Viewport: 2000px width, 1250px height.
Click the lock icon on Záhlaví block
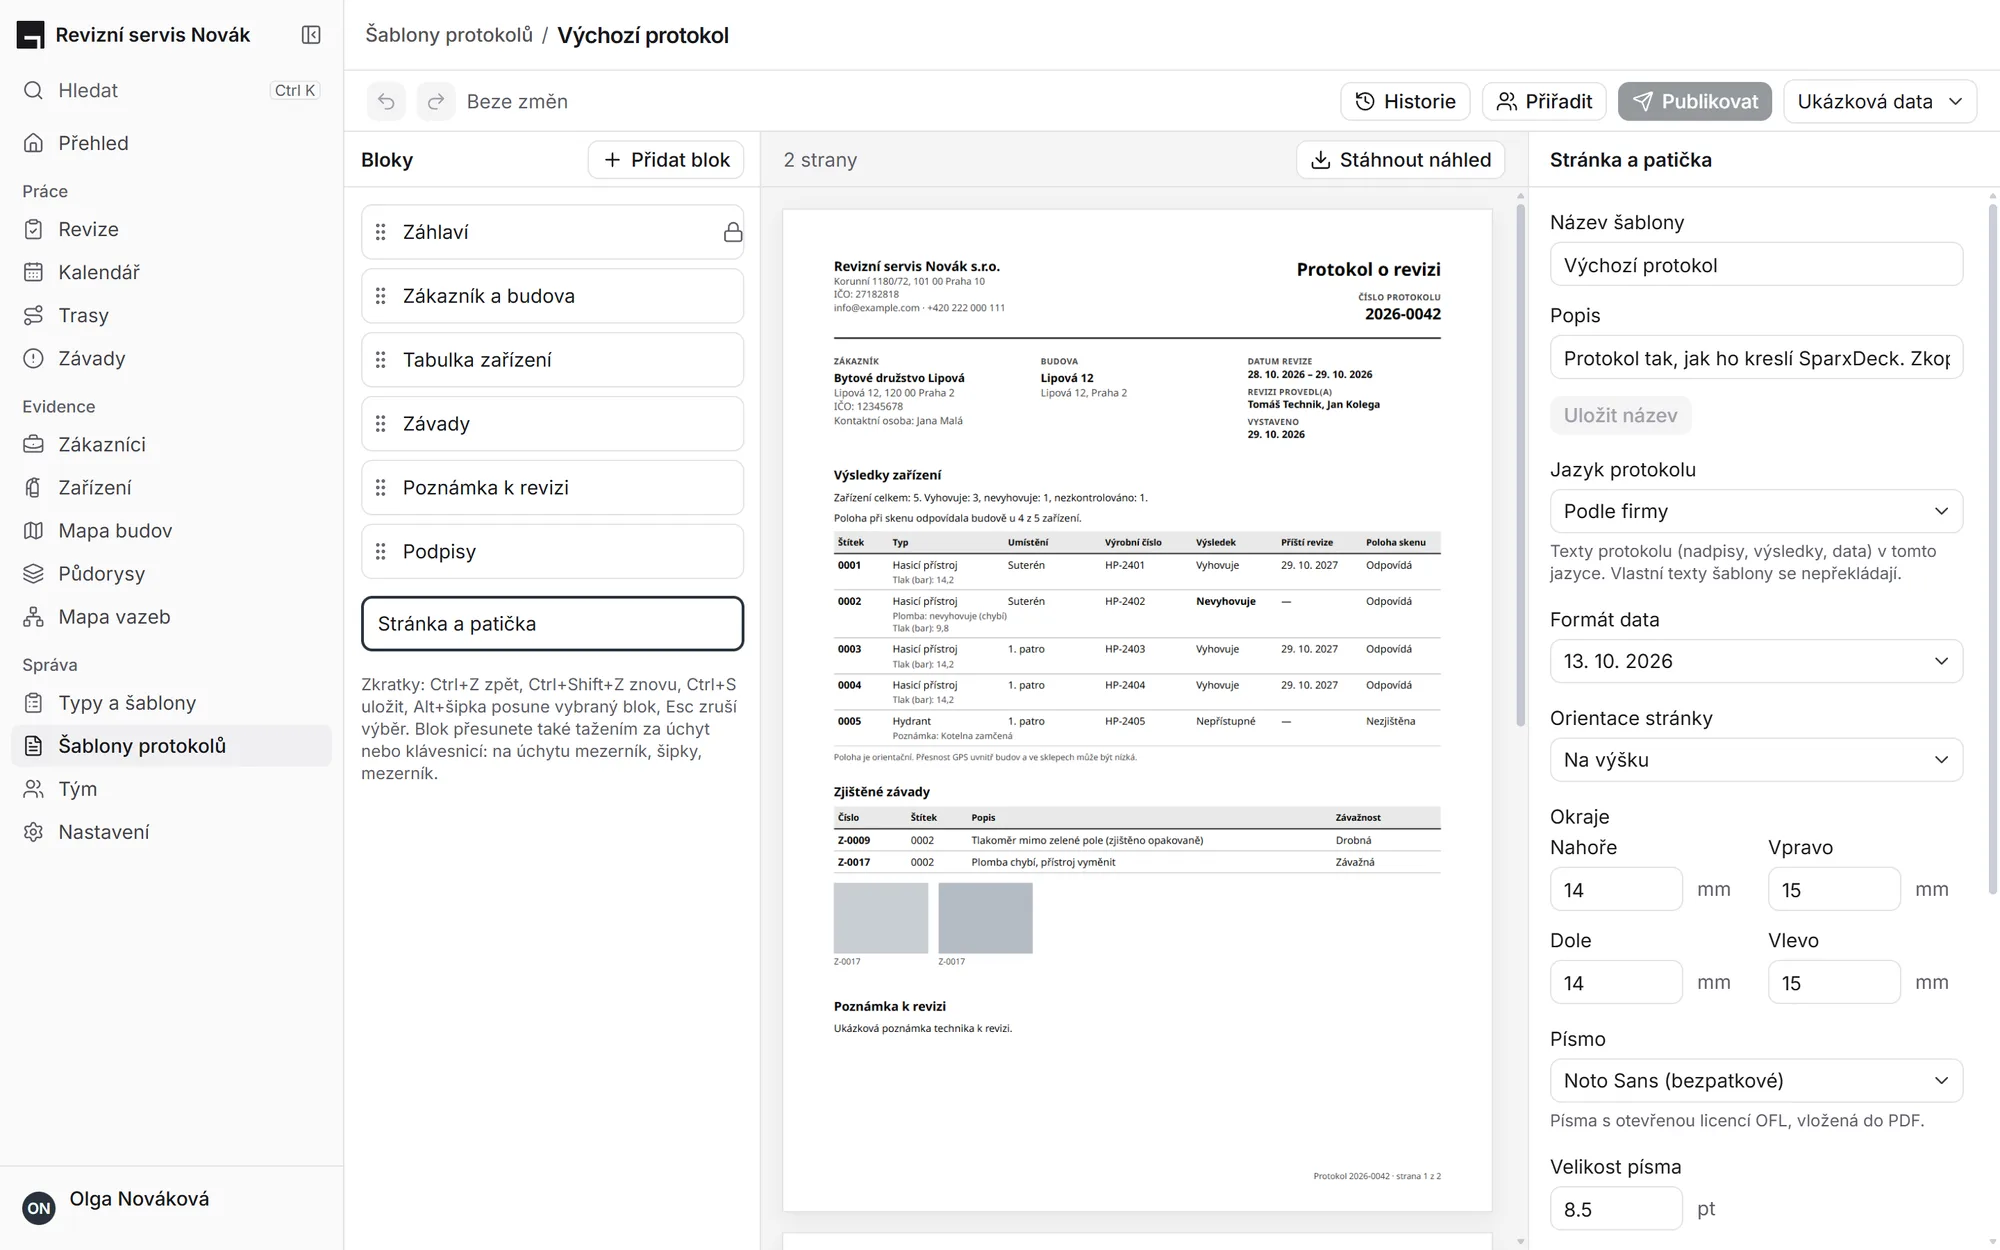[733, 232]
